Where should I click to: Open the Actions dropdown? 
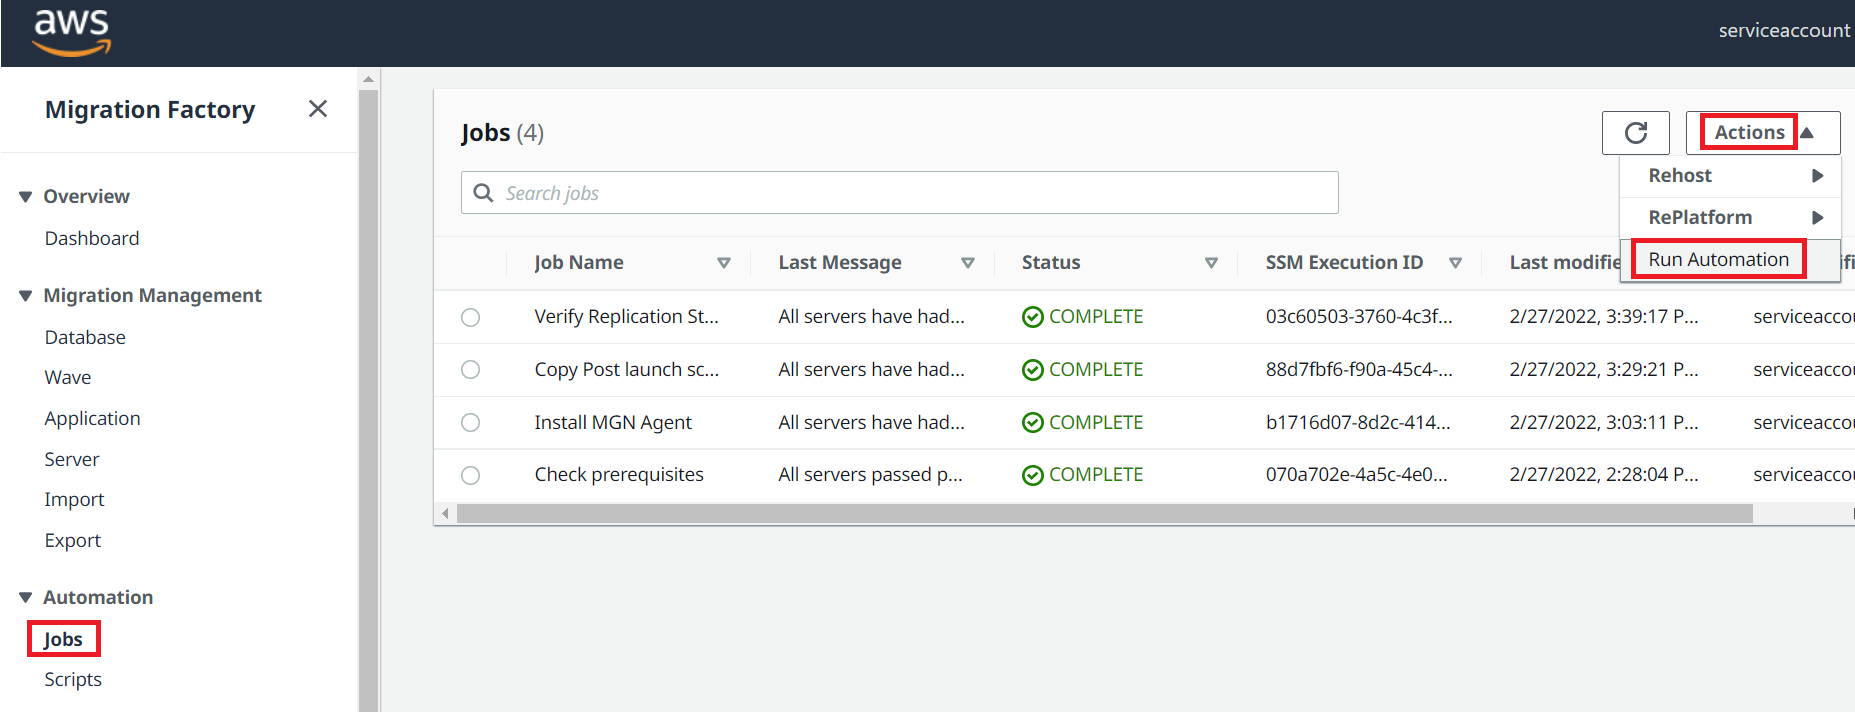click(x=1763, y=133)
